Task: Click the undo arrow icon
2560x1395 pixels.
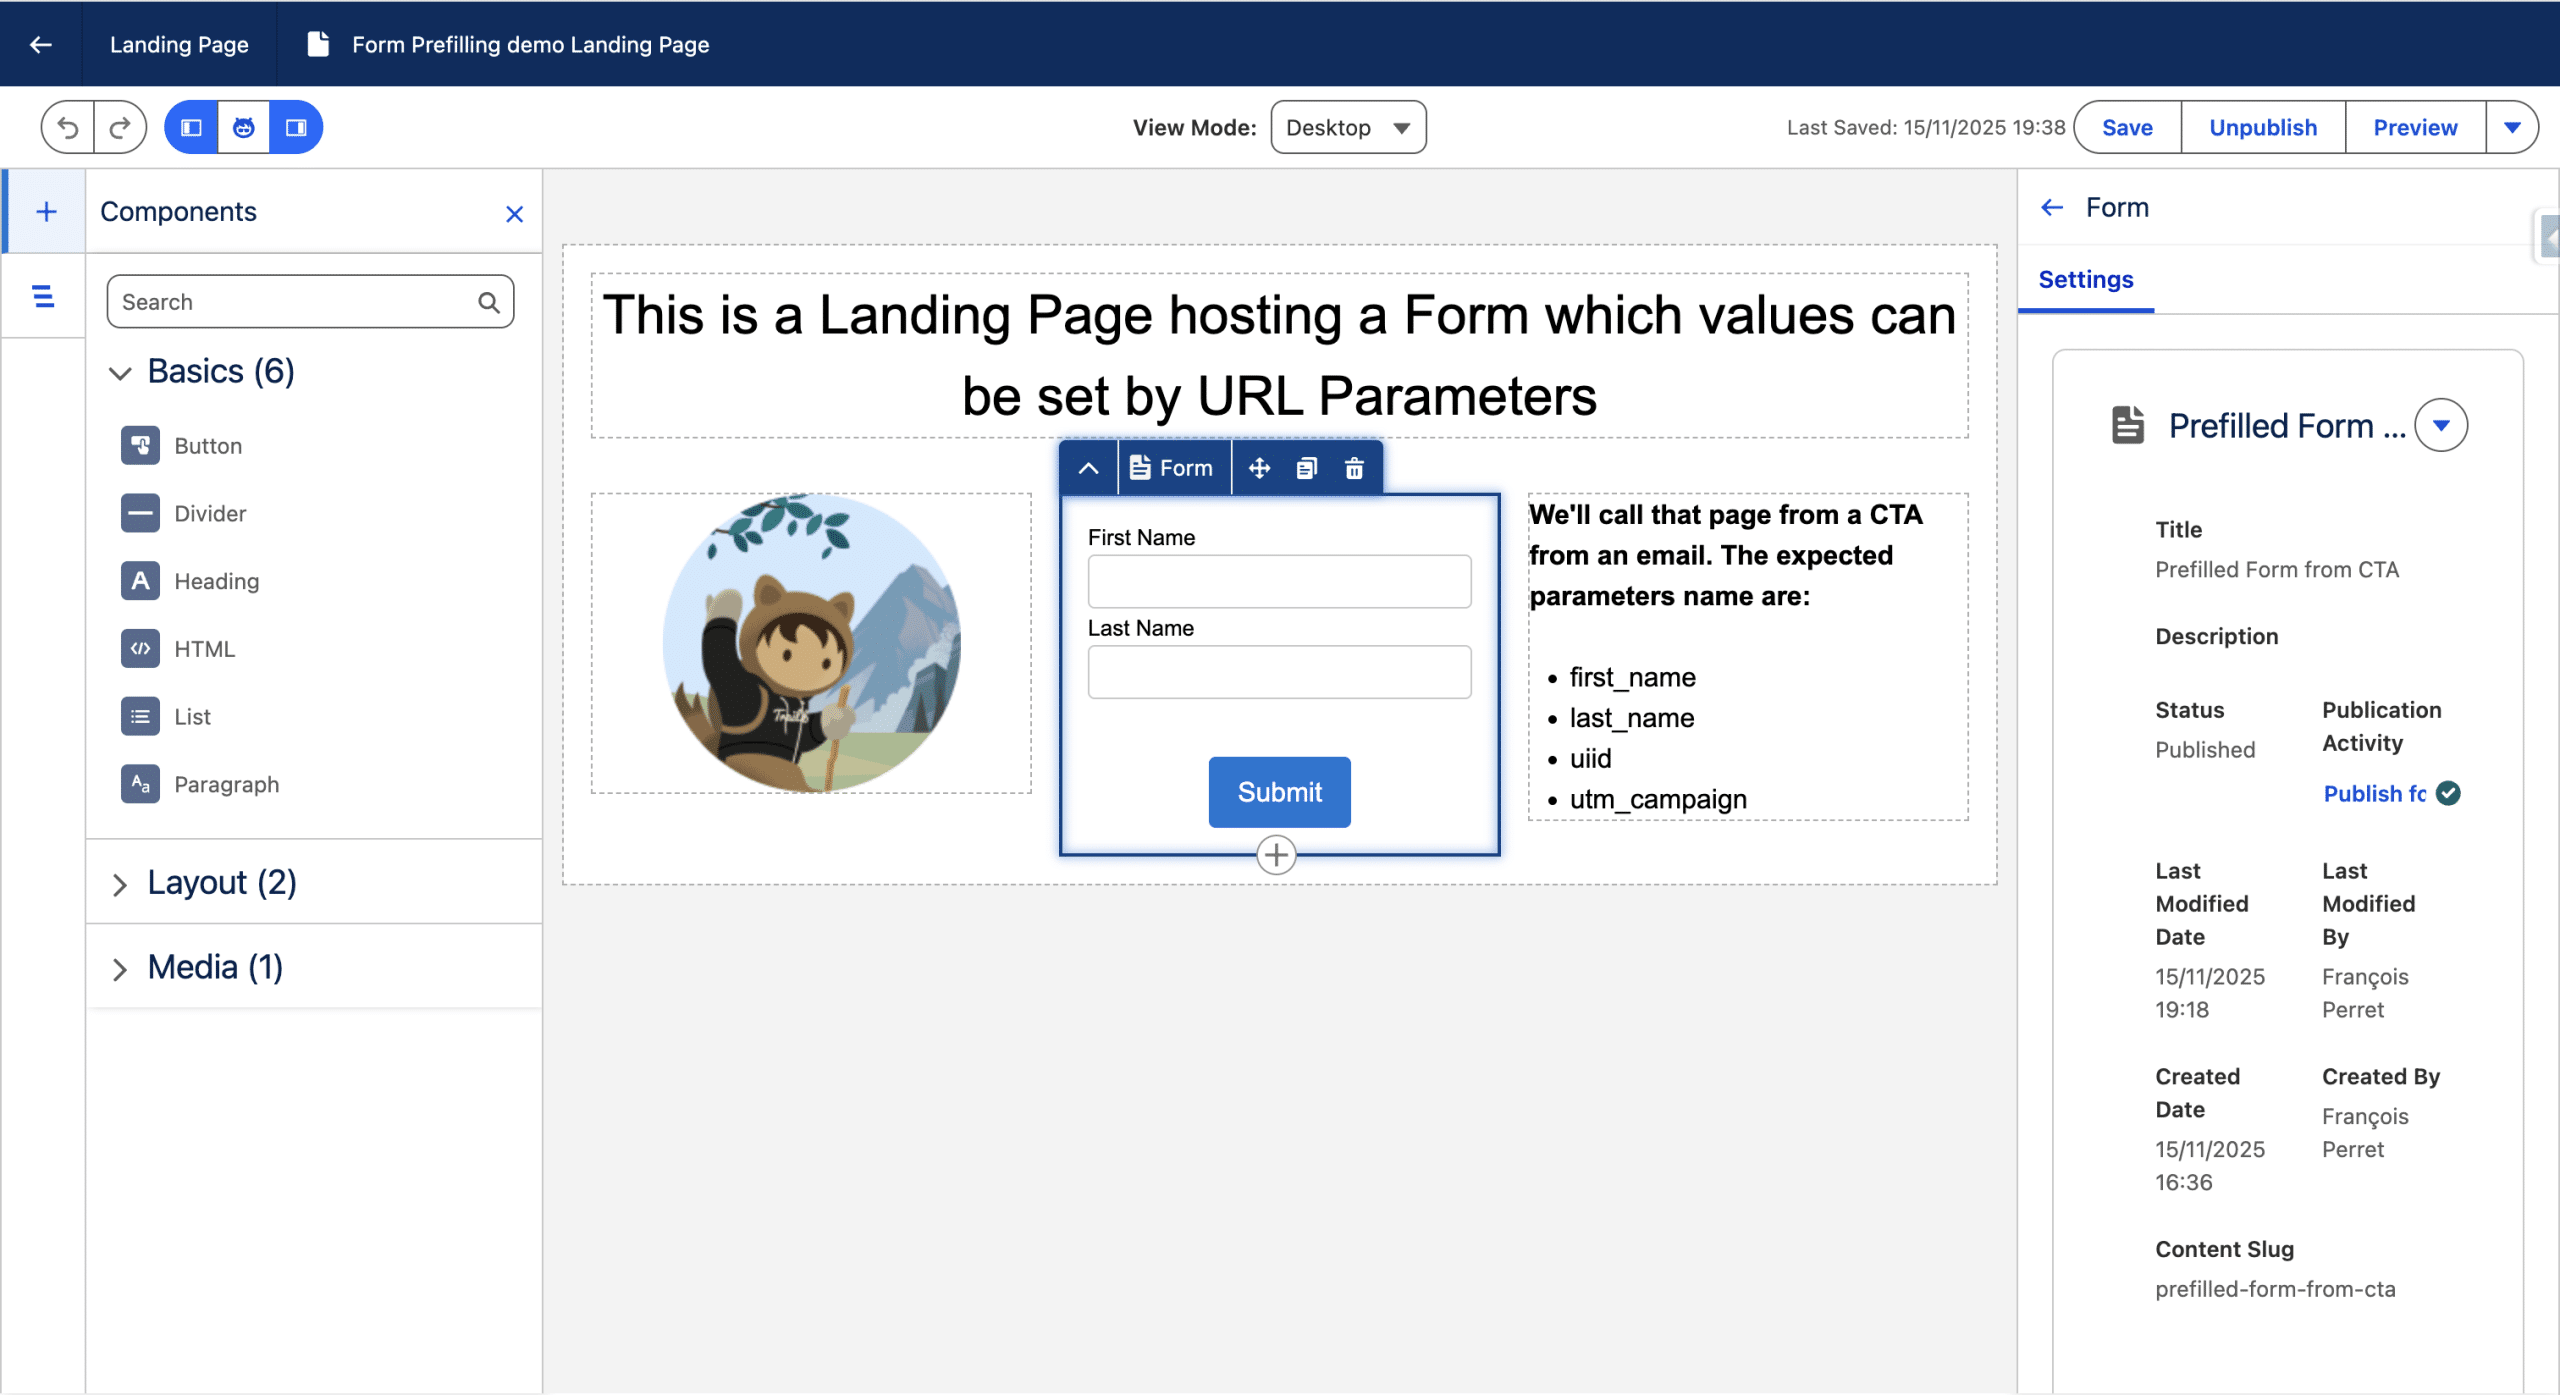Action: pyautogui.click(x=68, y=127)
